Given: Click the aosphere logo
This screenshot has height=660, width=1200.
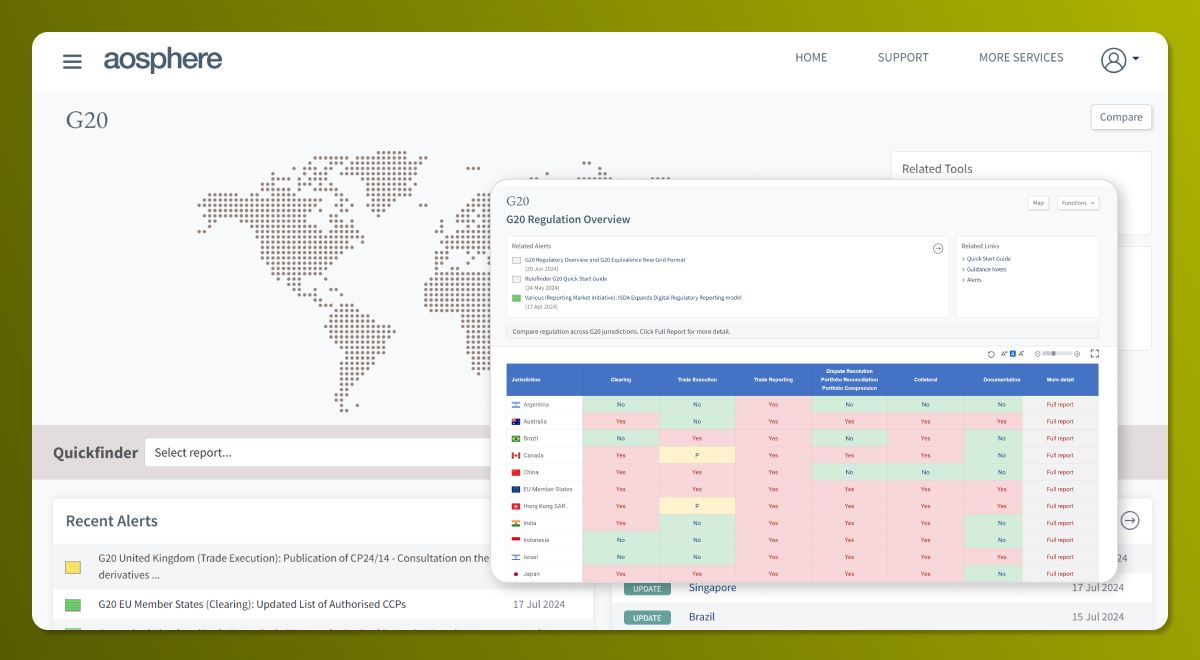Looking at the screenshot, I should tap(163, 60).
